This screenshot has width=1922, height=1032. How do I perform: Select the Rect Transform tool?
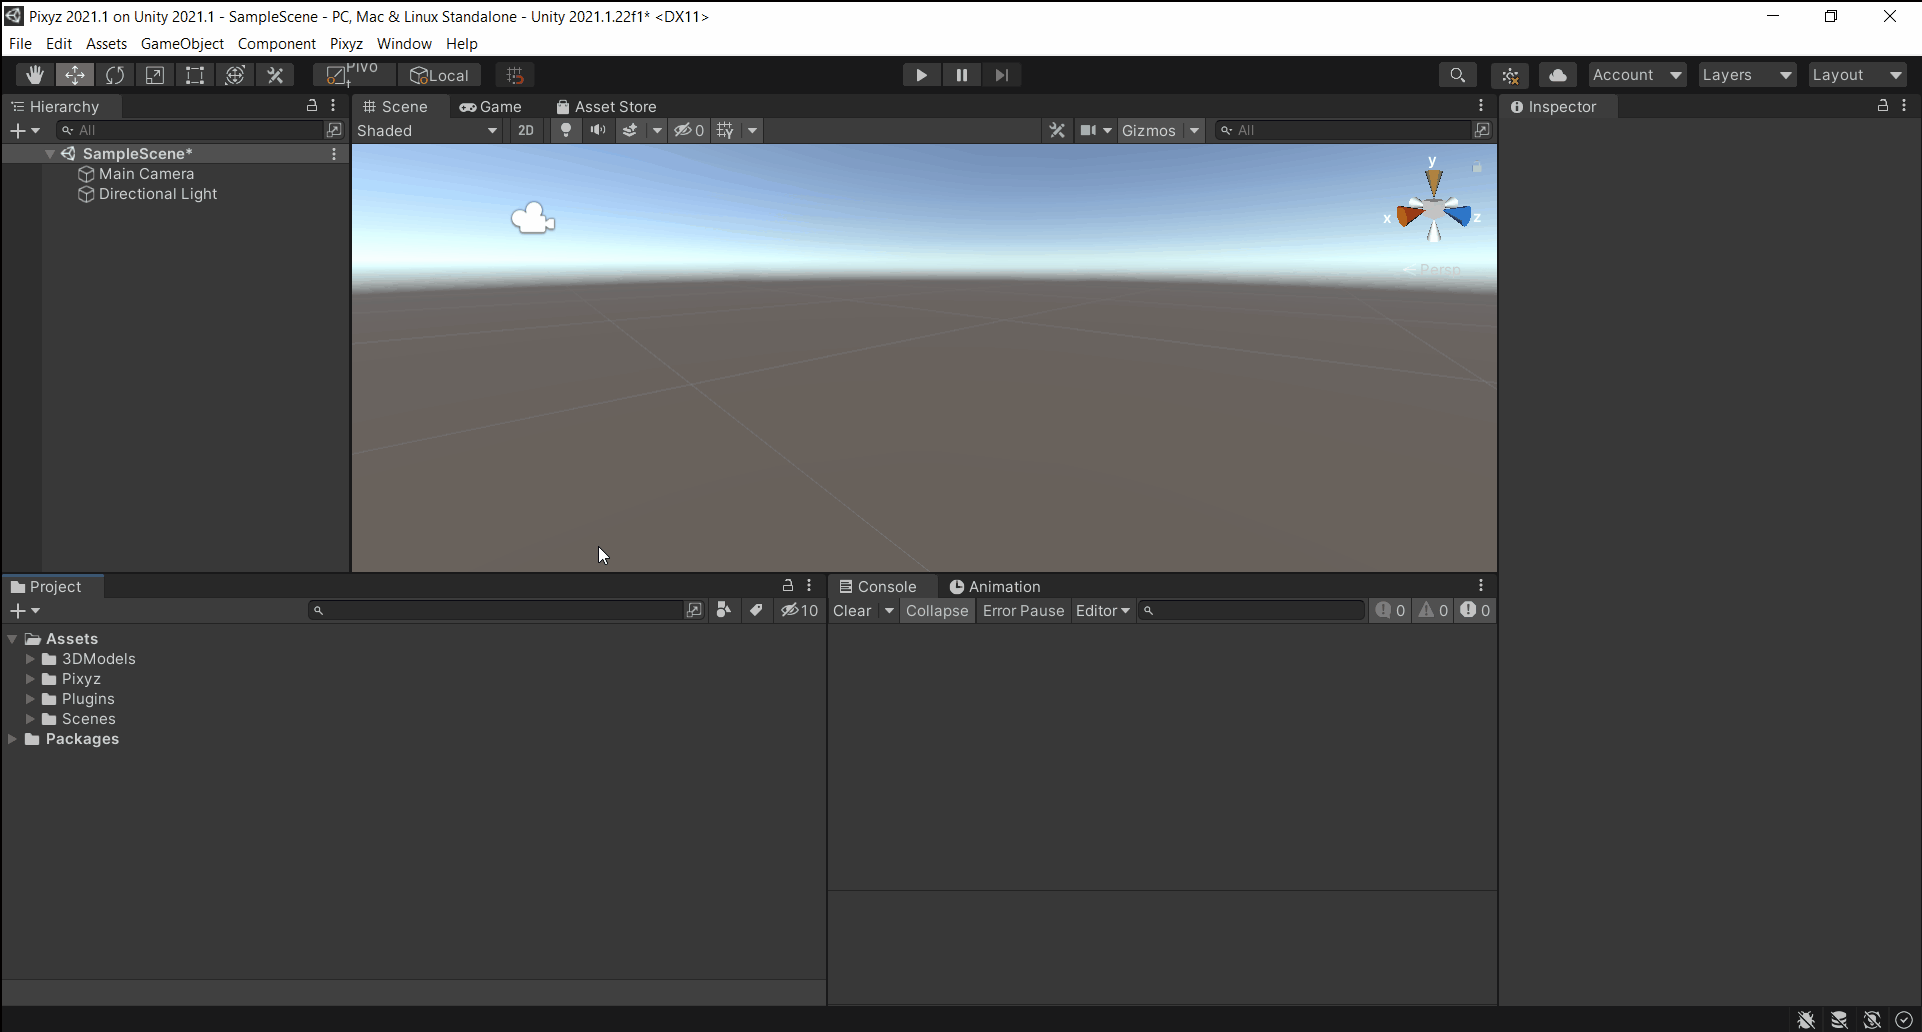coord(195,75)
